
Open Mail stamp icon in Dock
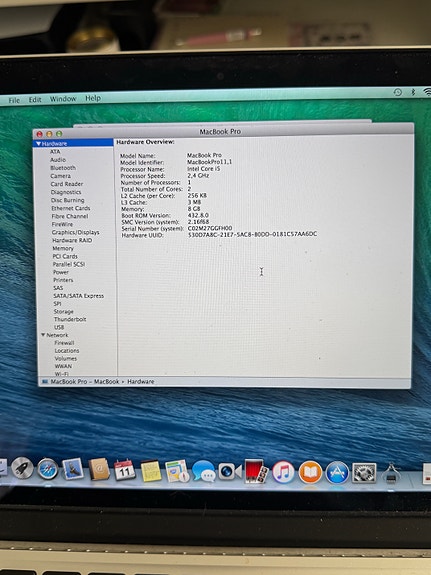click(x=72, y=469)
